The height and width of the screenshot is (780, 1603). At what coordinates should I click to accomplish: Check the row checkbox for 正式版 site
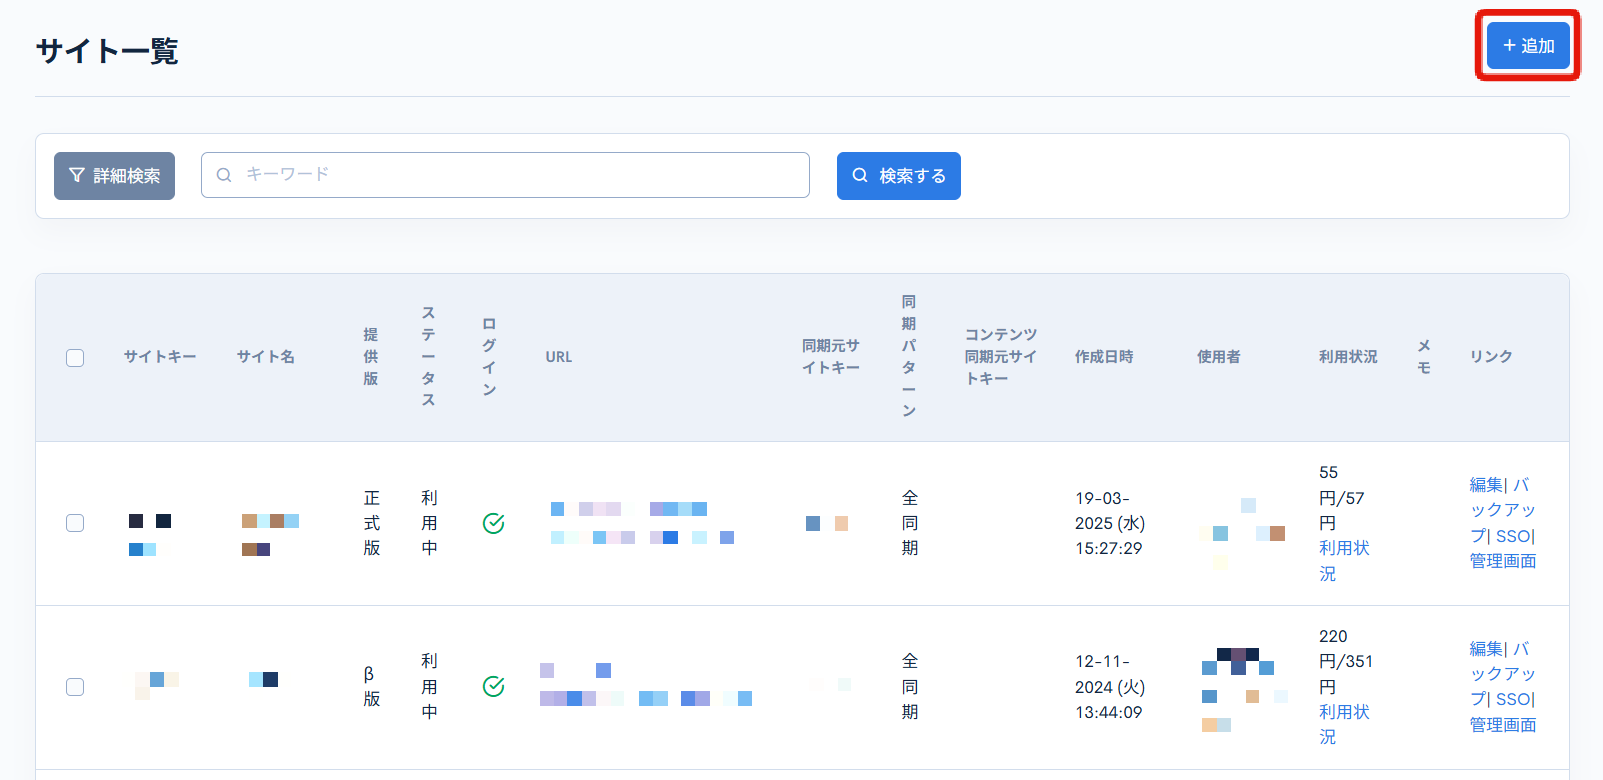pyautogui.click(x=75, y=523)
